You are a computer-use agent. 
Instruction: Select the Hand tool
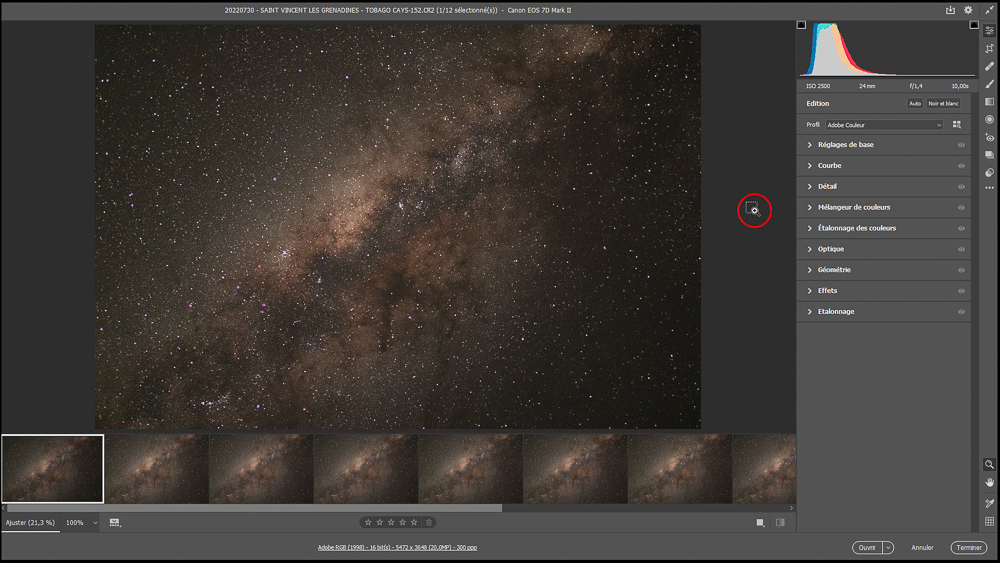coord(989,483)
